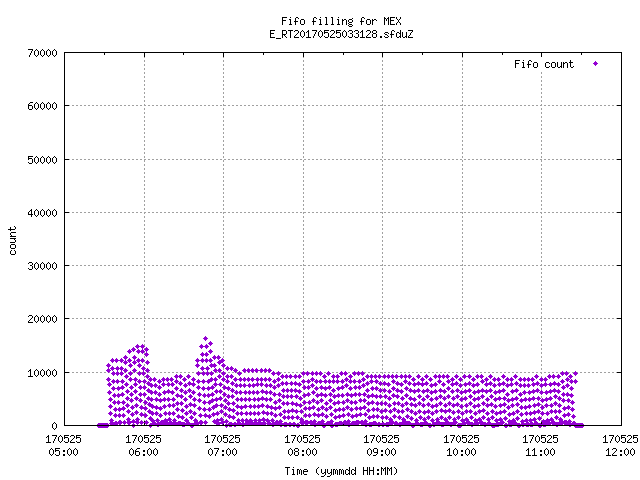This screenshot has height=480, width=640.
Task: Click the y-axis value 50000
Action: point(42,160)
